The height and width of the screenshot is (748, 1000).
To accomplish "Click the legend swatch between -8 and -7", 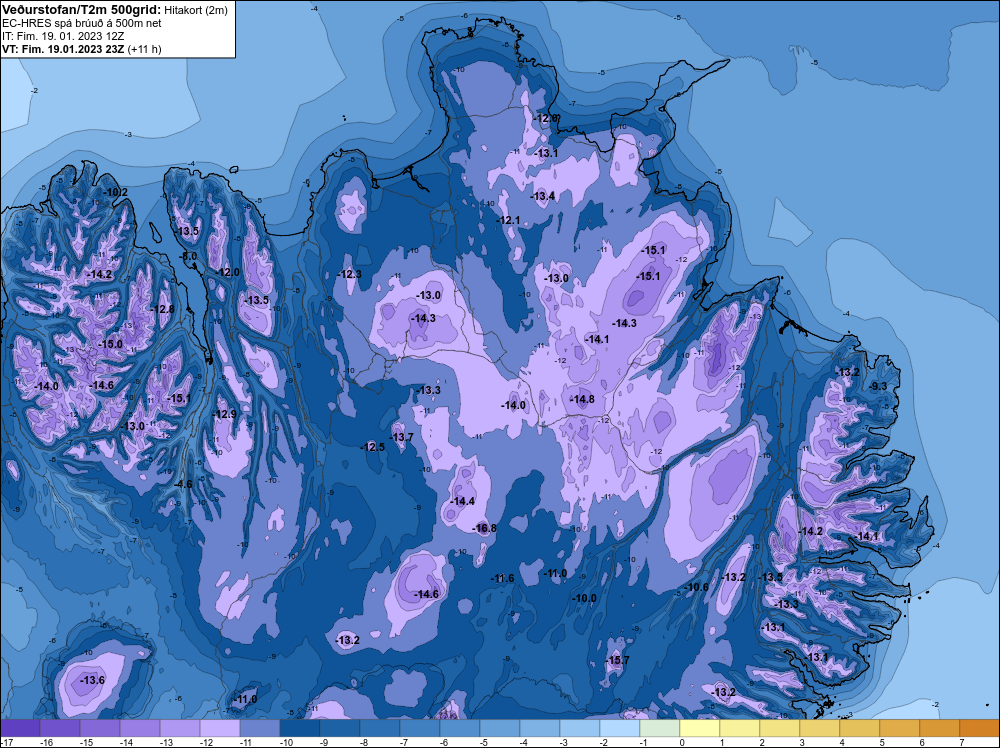I will point(380,728).
